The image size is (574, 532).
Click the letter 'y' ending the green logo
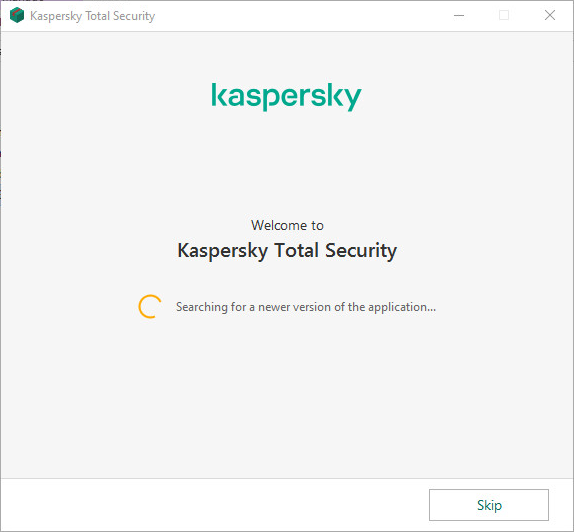point(351,100)
